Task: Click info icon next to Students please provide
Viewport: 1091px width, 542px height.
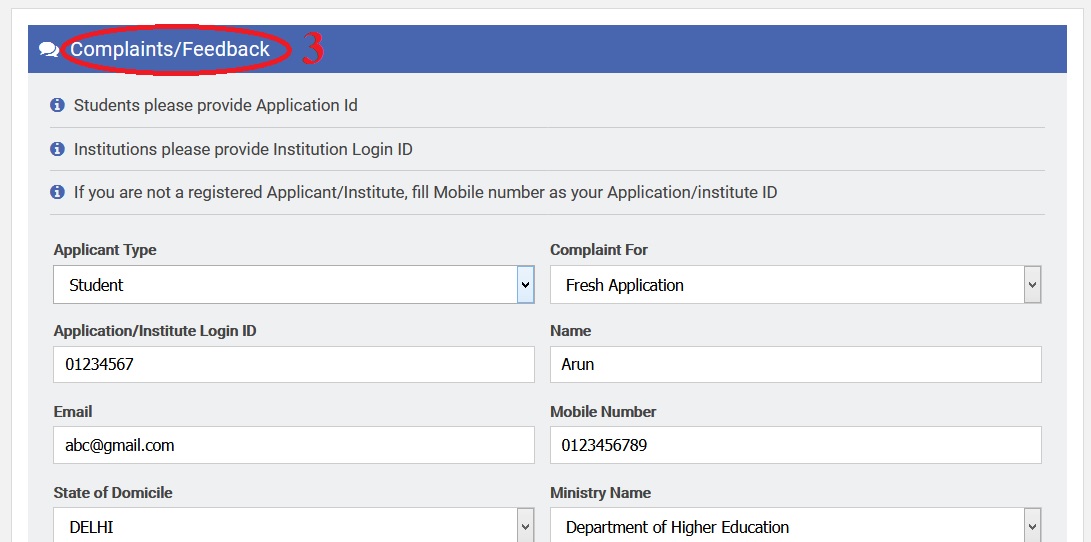Action: tap(58, 106)
